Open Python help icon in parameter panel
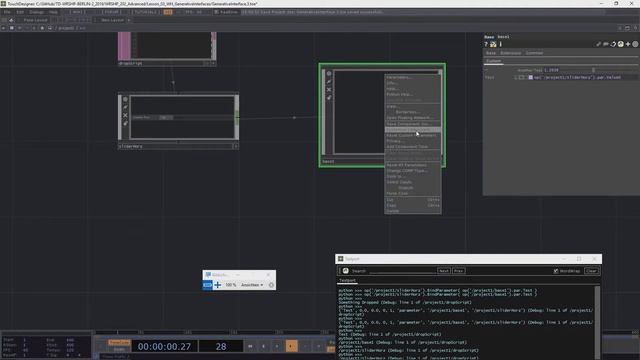This screenshot has width=640, height=360. (493, 44)
